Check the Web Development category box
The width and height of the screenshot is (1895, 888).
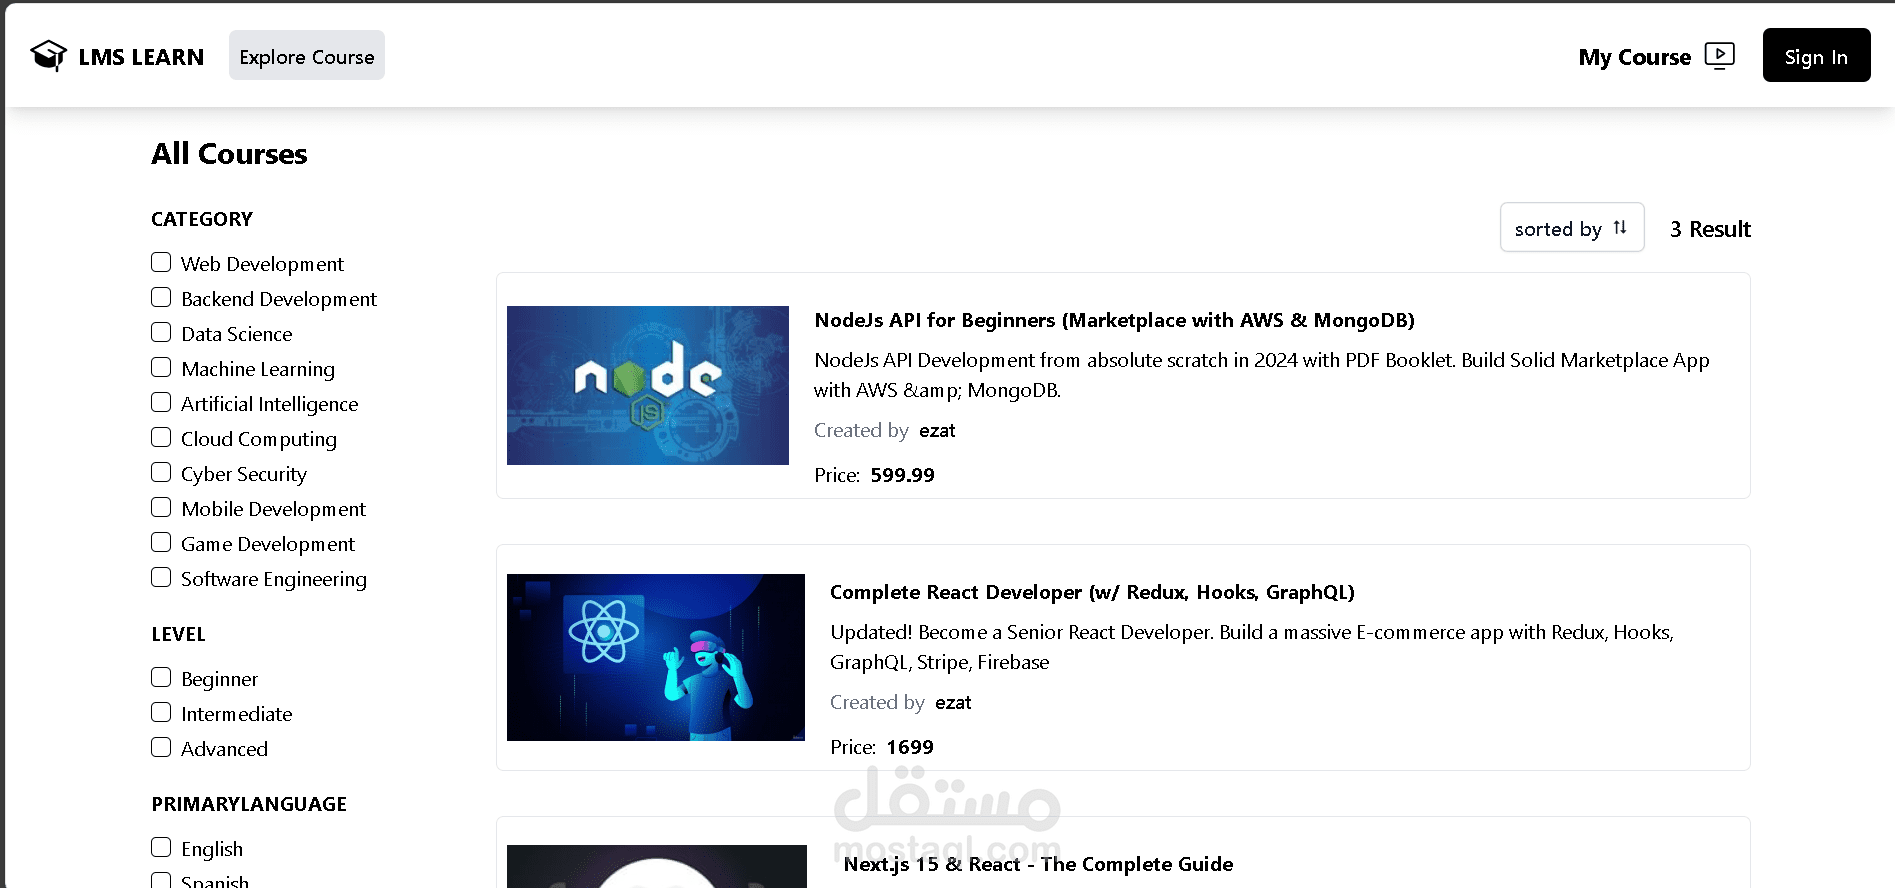(x=161, y=262)
